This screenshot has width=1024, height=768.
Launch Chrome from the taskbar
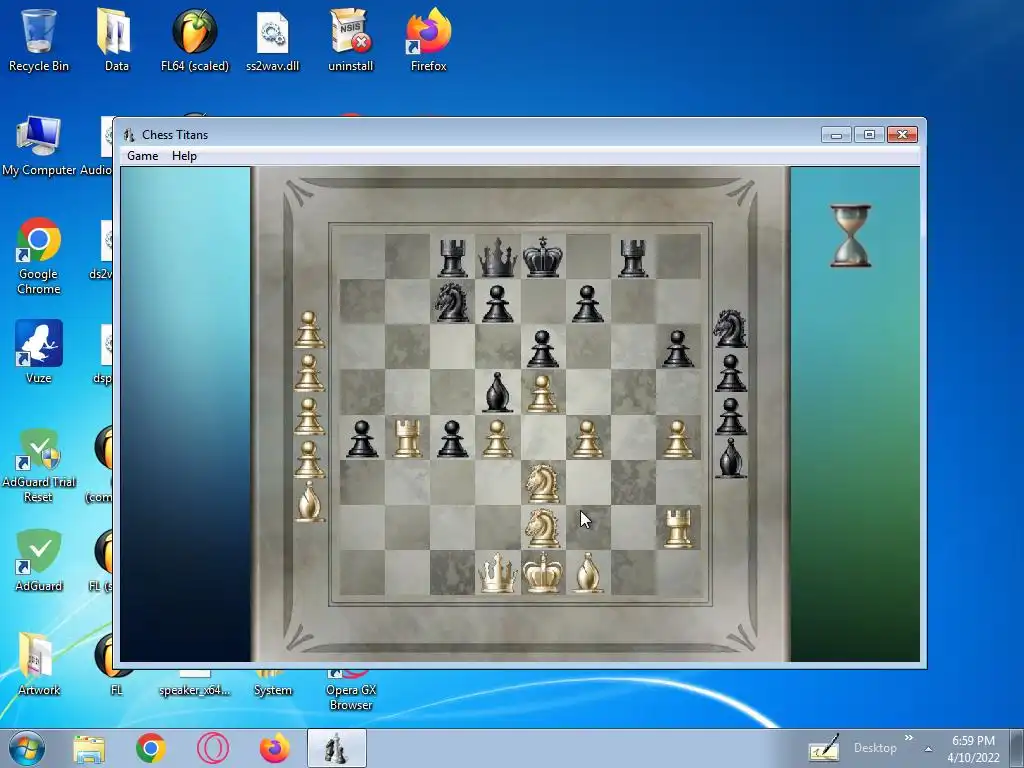(151, 748)
